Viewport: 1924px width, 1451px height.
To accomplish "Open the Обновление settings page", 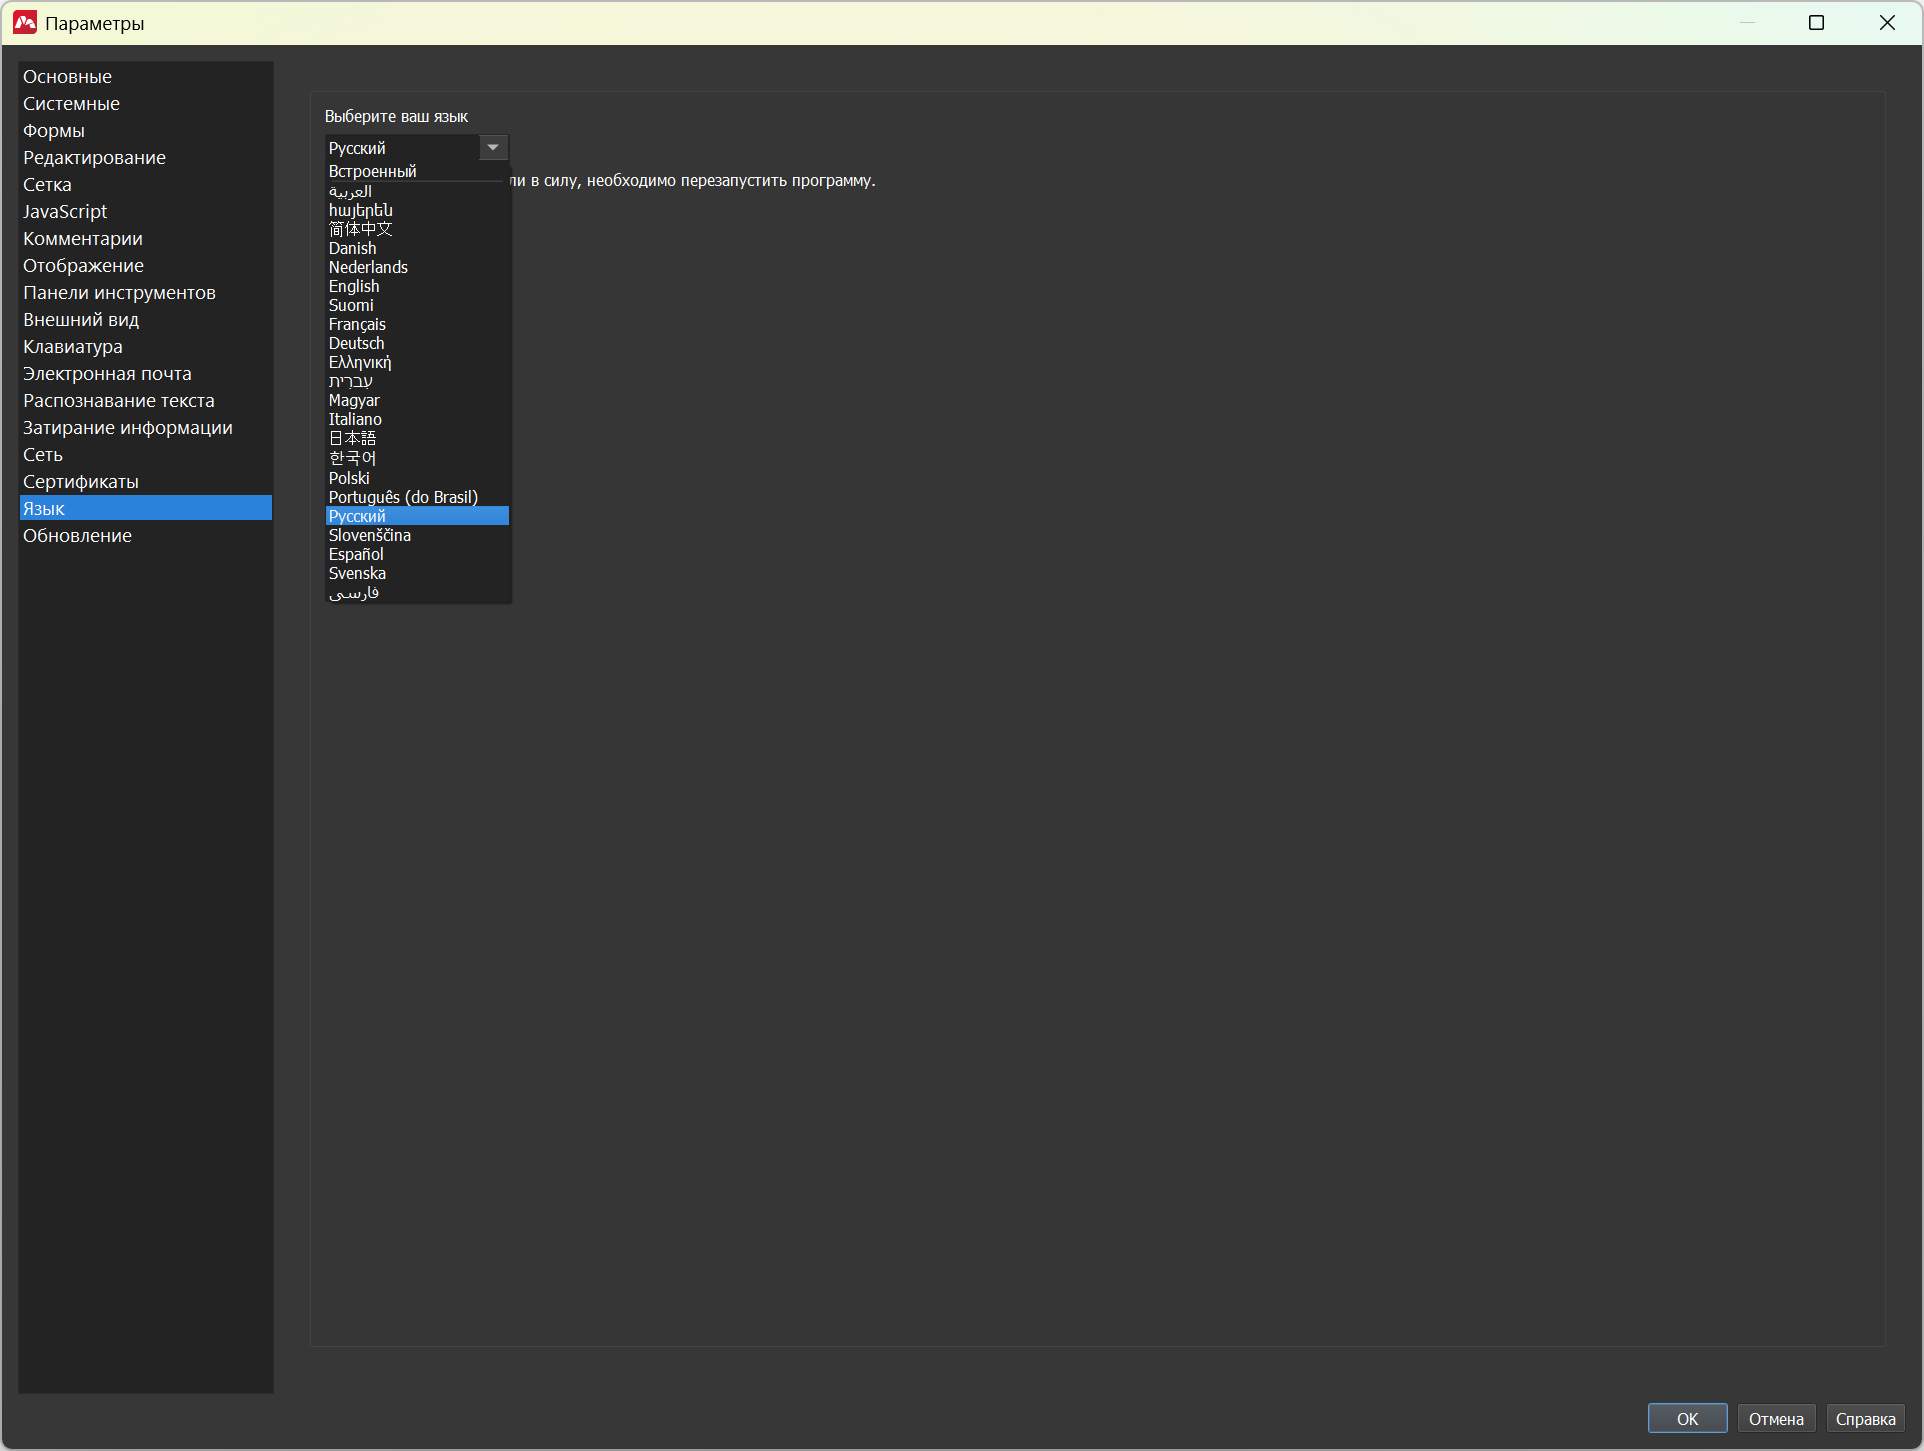I will tap(77, 535).
